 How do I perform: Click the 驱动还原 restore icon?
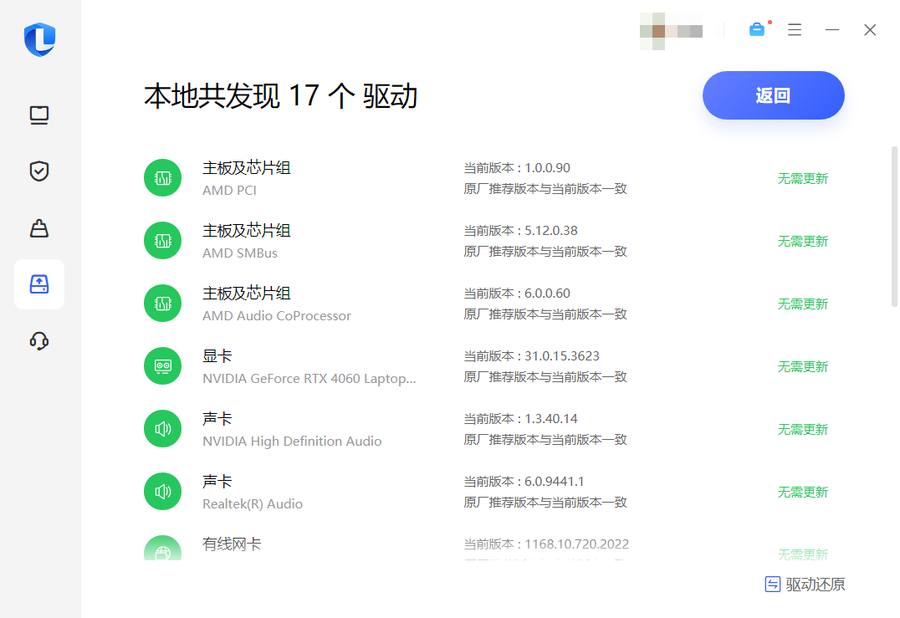point(773,584)
